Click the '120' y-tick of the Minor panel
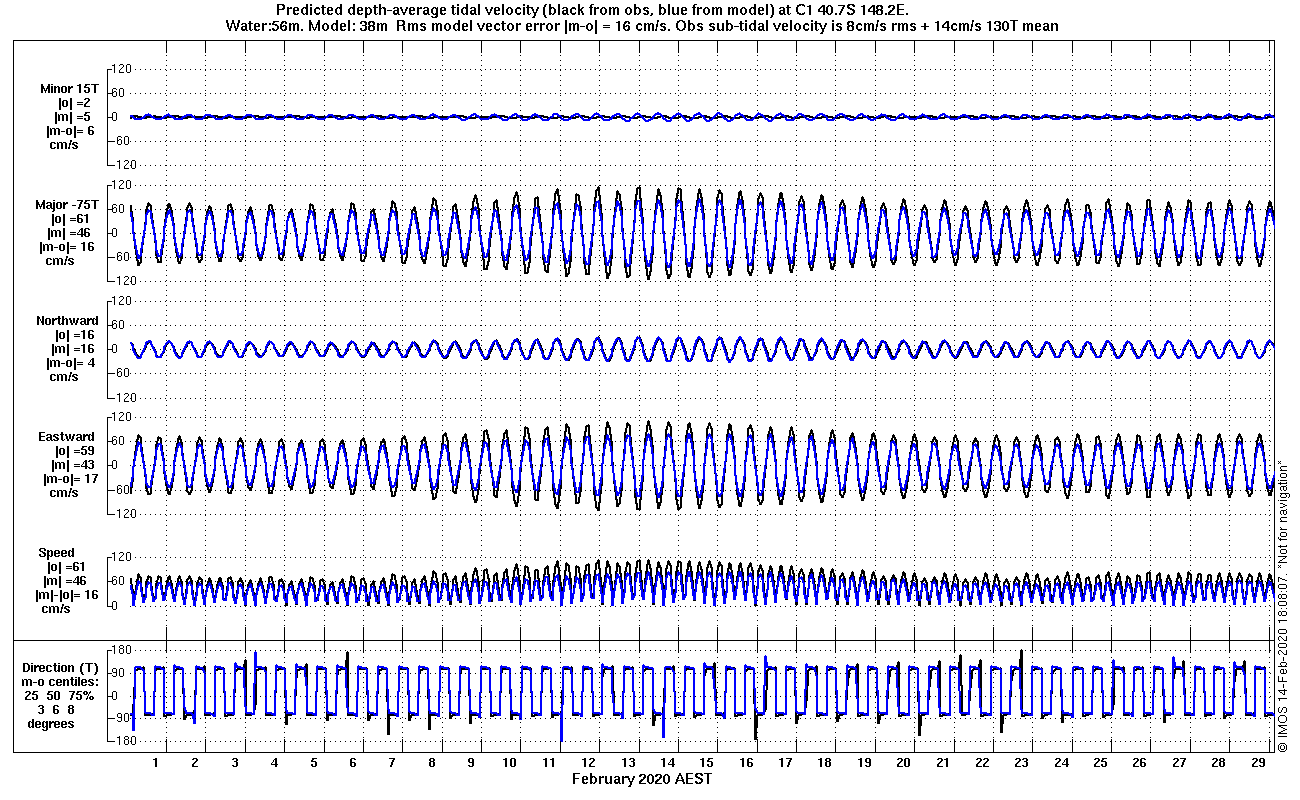 [124, 68]
